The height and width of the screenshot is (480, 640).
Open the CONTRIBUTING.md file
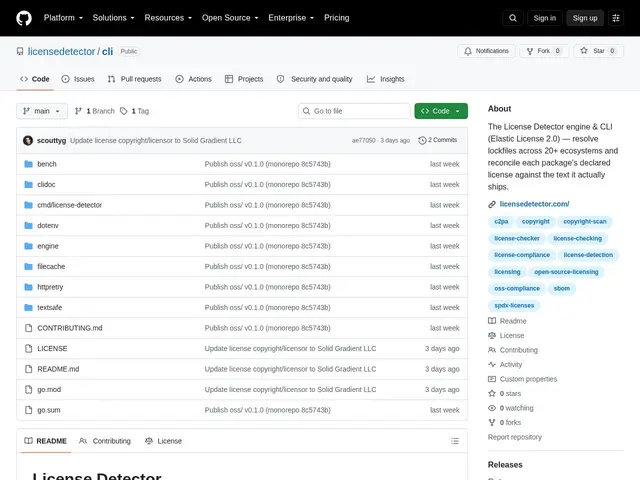click(x=70, y=328)
